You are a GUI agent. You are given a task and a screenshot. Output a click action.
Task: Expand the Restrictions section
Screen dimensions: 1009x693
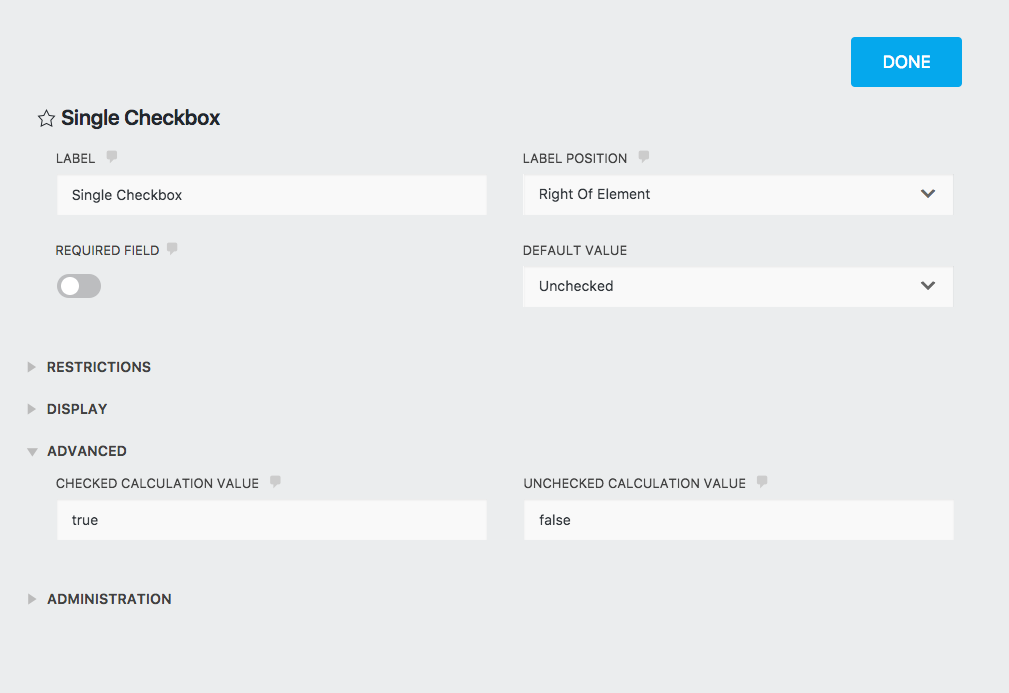pyautogui.click(x=98, y=367)
